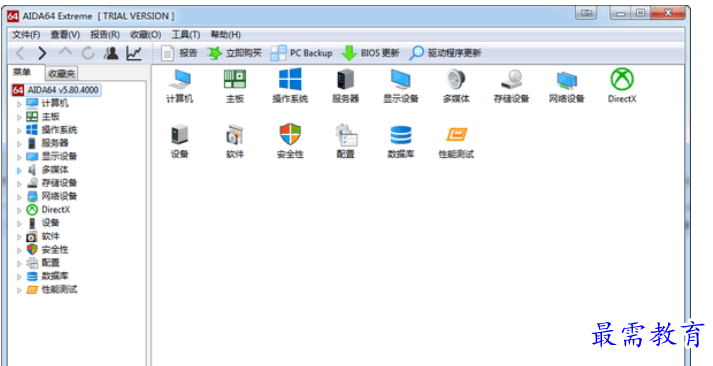Click the back navigation arrow
The image size is (713, 366).
tap(20, 53)
